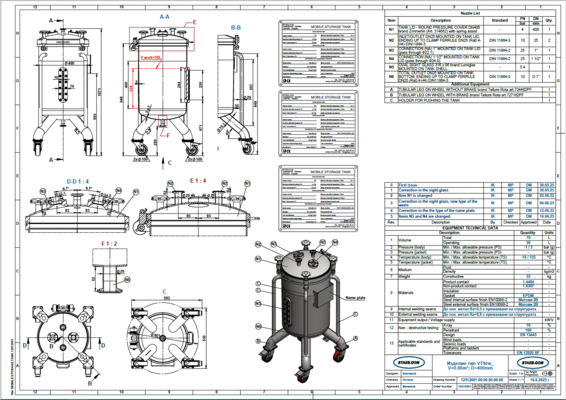Click the "Temperature (body)" row label
This screenshot has height=400, width=566.
point(415,257)
